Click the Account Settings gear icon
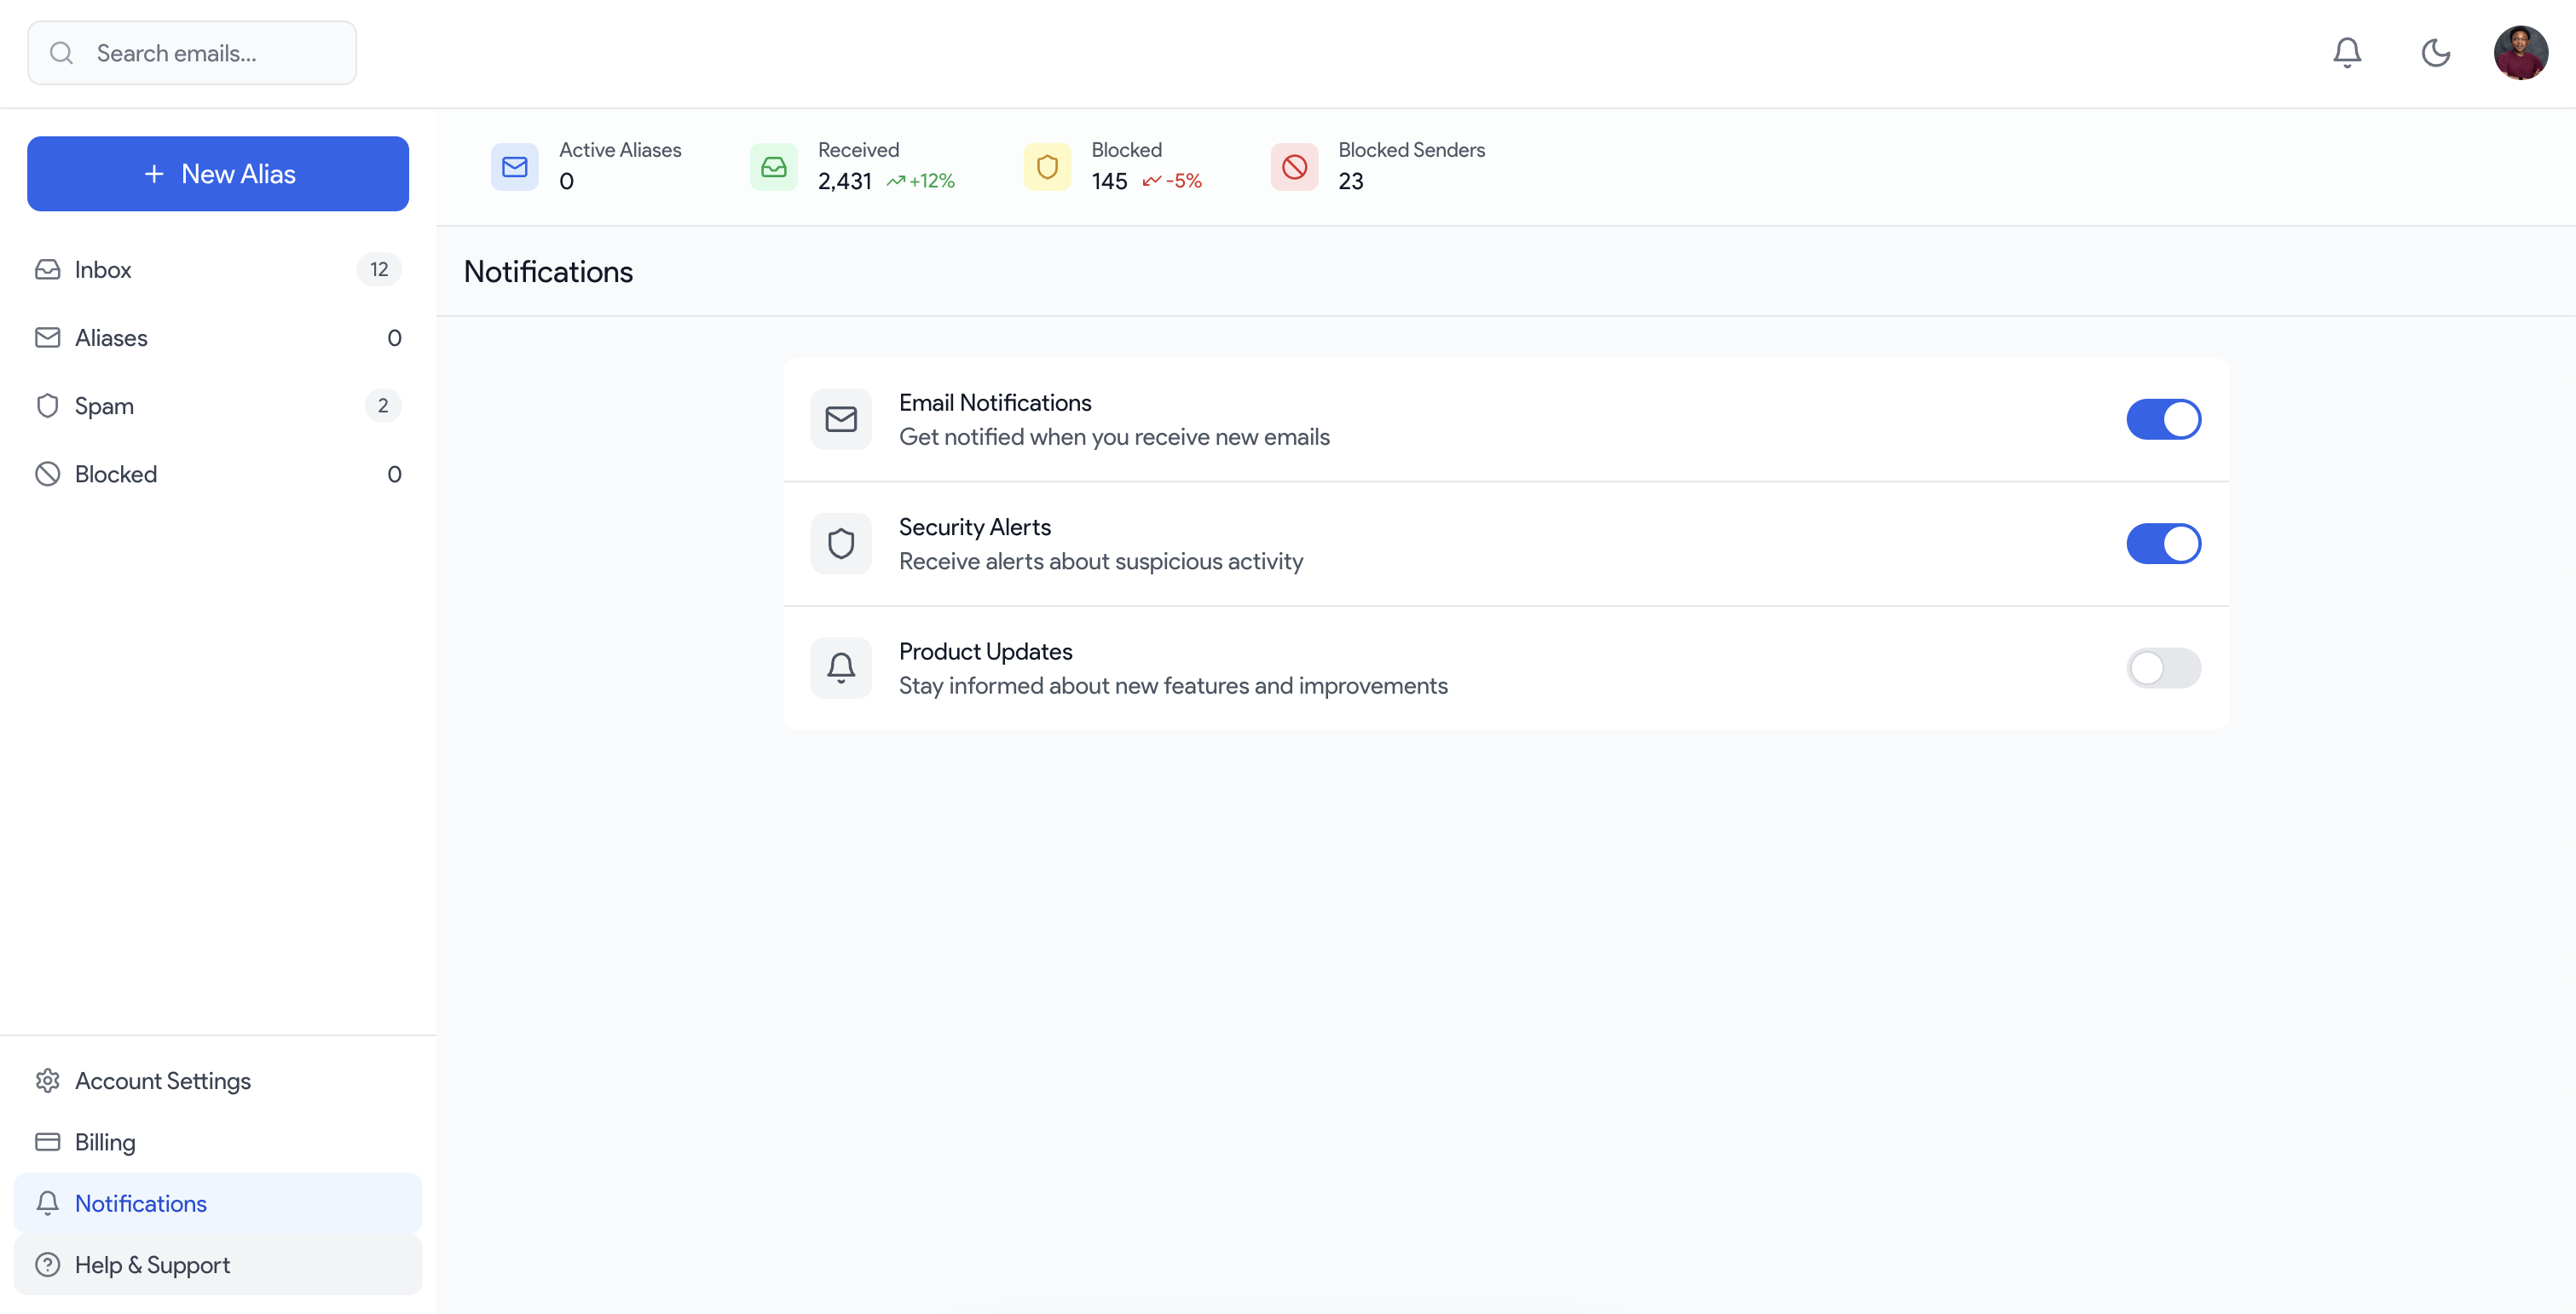 tap(48, 1081)
